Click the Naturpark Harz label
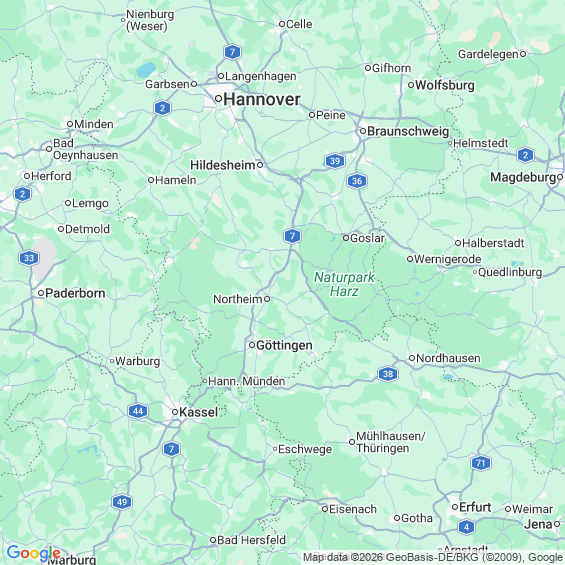This screenshot has height=565, width=565. tap(344, 284)
